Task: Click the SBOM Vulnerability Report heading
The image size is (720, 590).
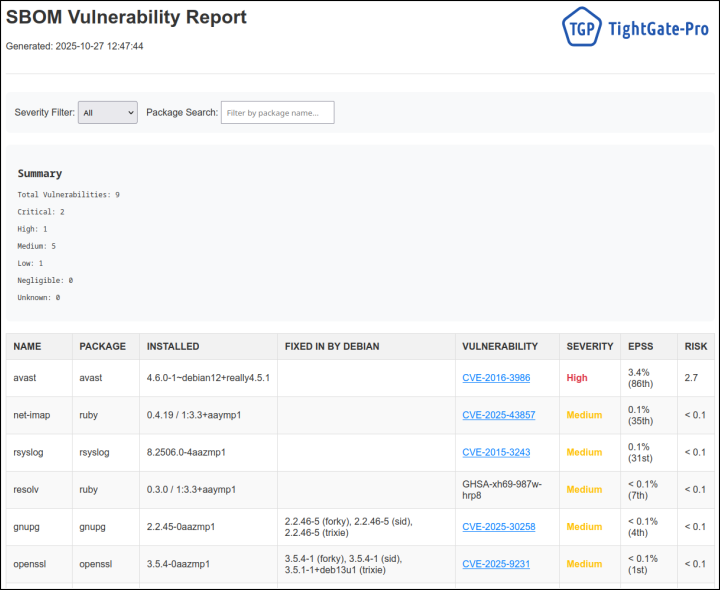Action: 126,17
